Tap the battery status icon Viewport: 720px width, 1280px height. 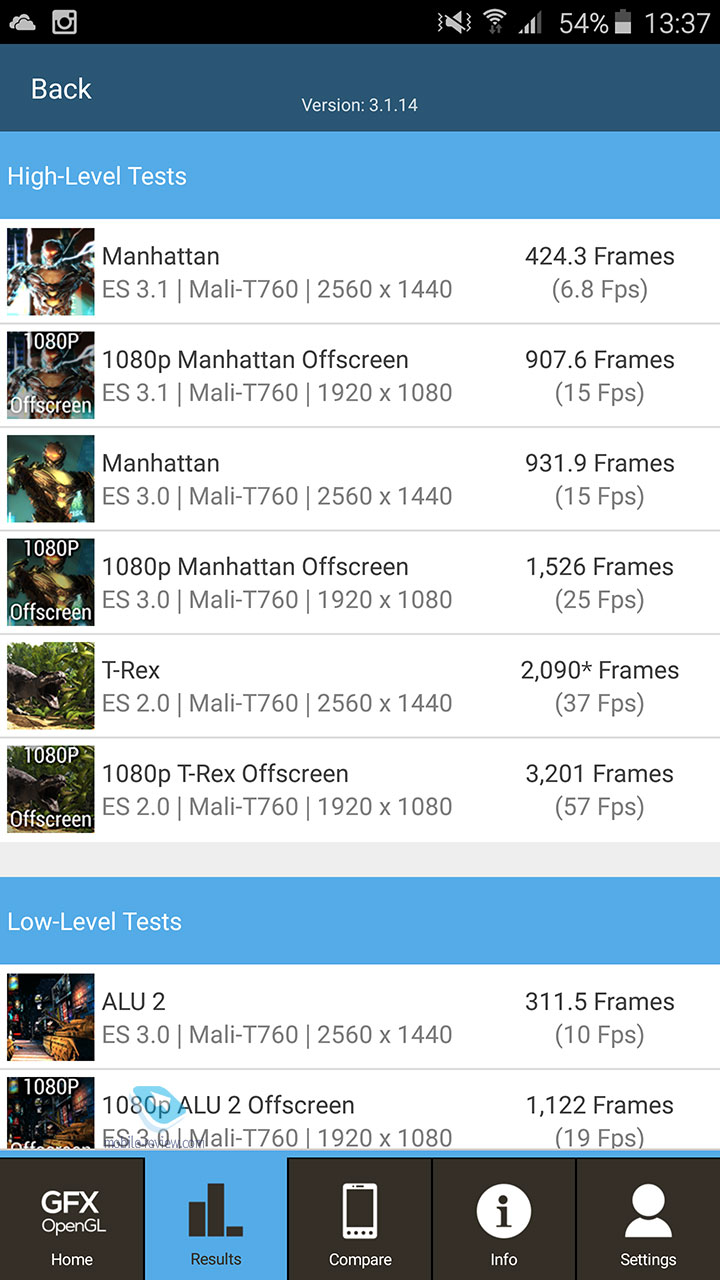626,22
